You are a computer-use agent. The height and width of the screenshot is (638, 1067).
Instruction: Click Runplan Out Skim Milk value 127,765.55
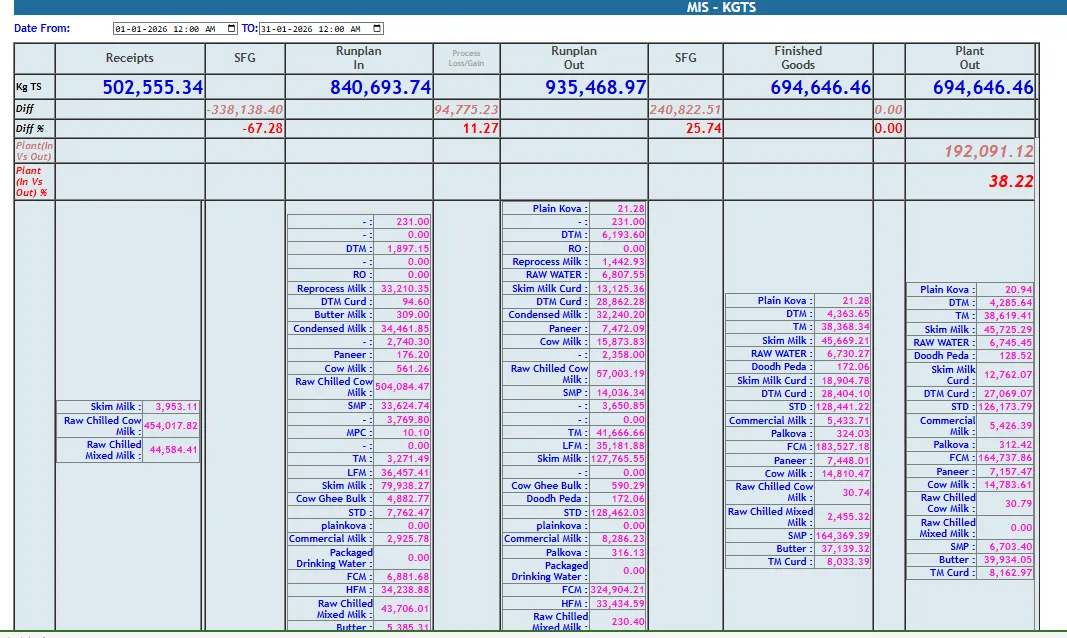(x=618, y=459)
